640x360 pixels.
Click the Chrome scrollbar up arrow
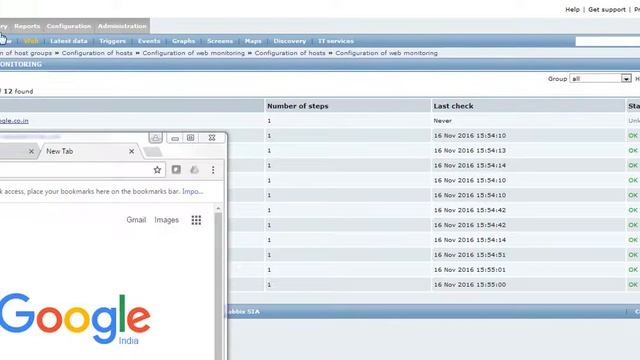point(218,209)
